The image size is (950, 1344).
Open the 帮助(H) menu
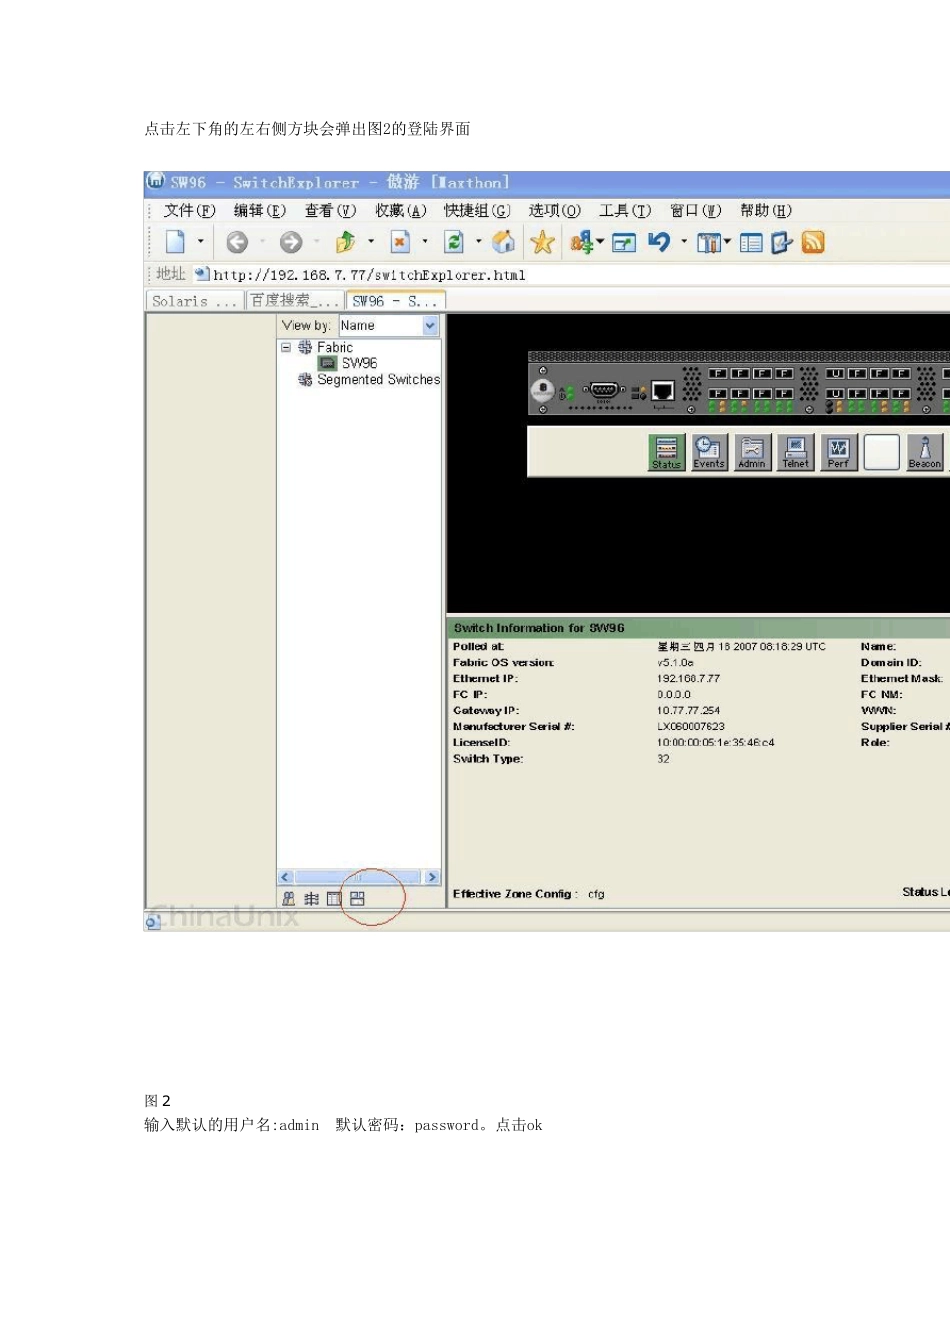point(766,210)
